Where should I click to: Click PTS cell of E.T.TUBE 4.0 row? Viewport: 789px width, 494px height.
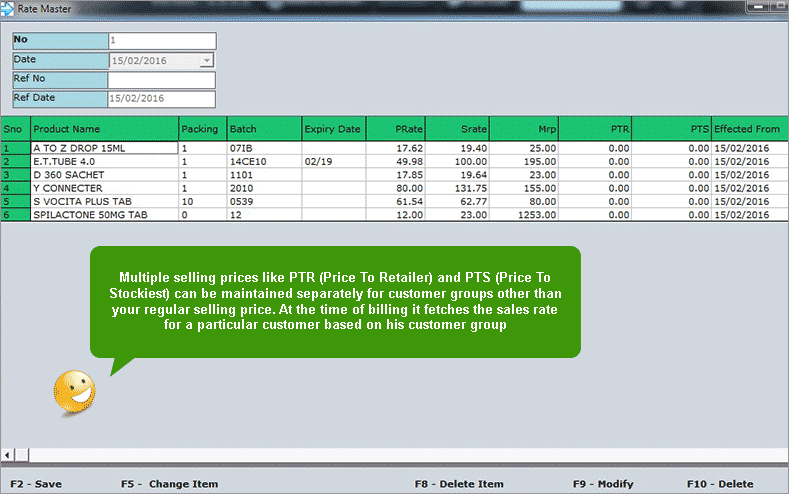click(x=671, y=161)
